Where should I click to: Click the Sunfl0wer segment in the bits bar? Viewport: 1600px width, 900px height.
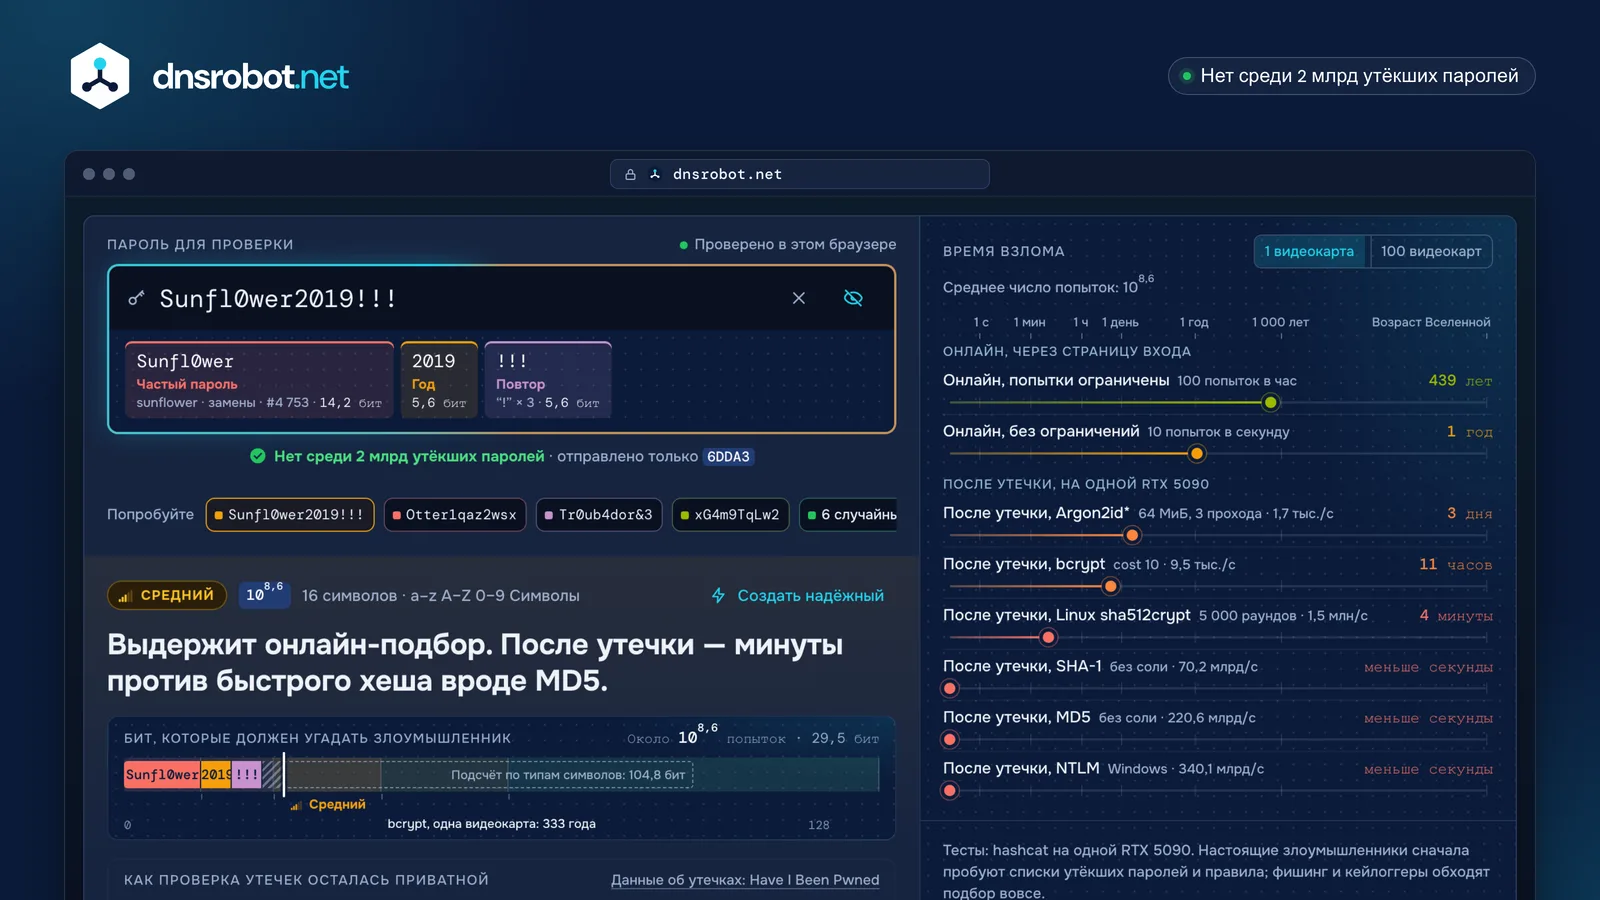click(162, 775)
